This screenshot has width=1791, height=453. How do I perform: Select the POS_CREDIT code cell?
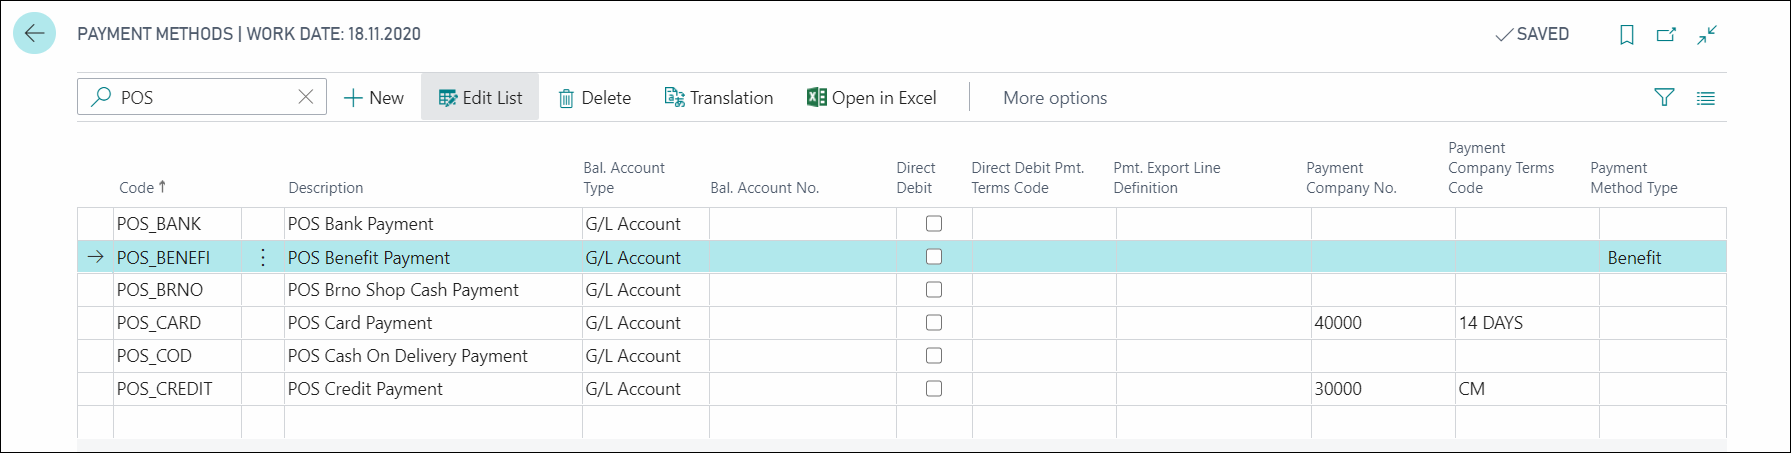tap(177, 389)
